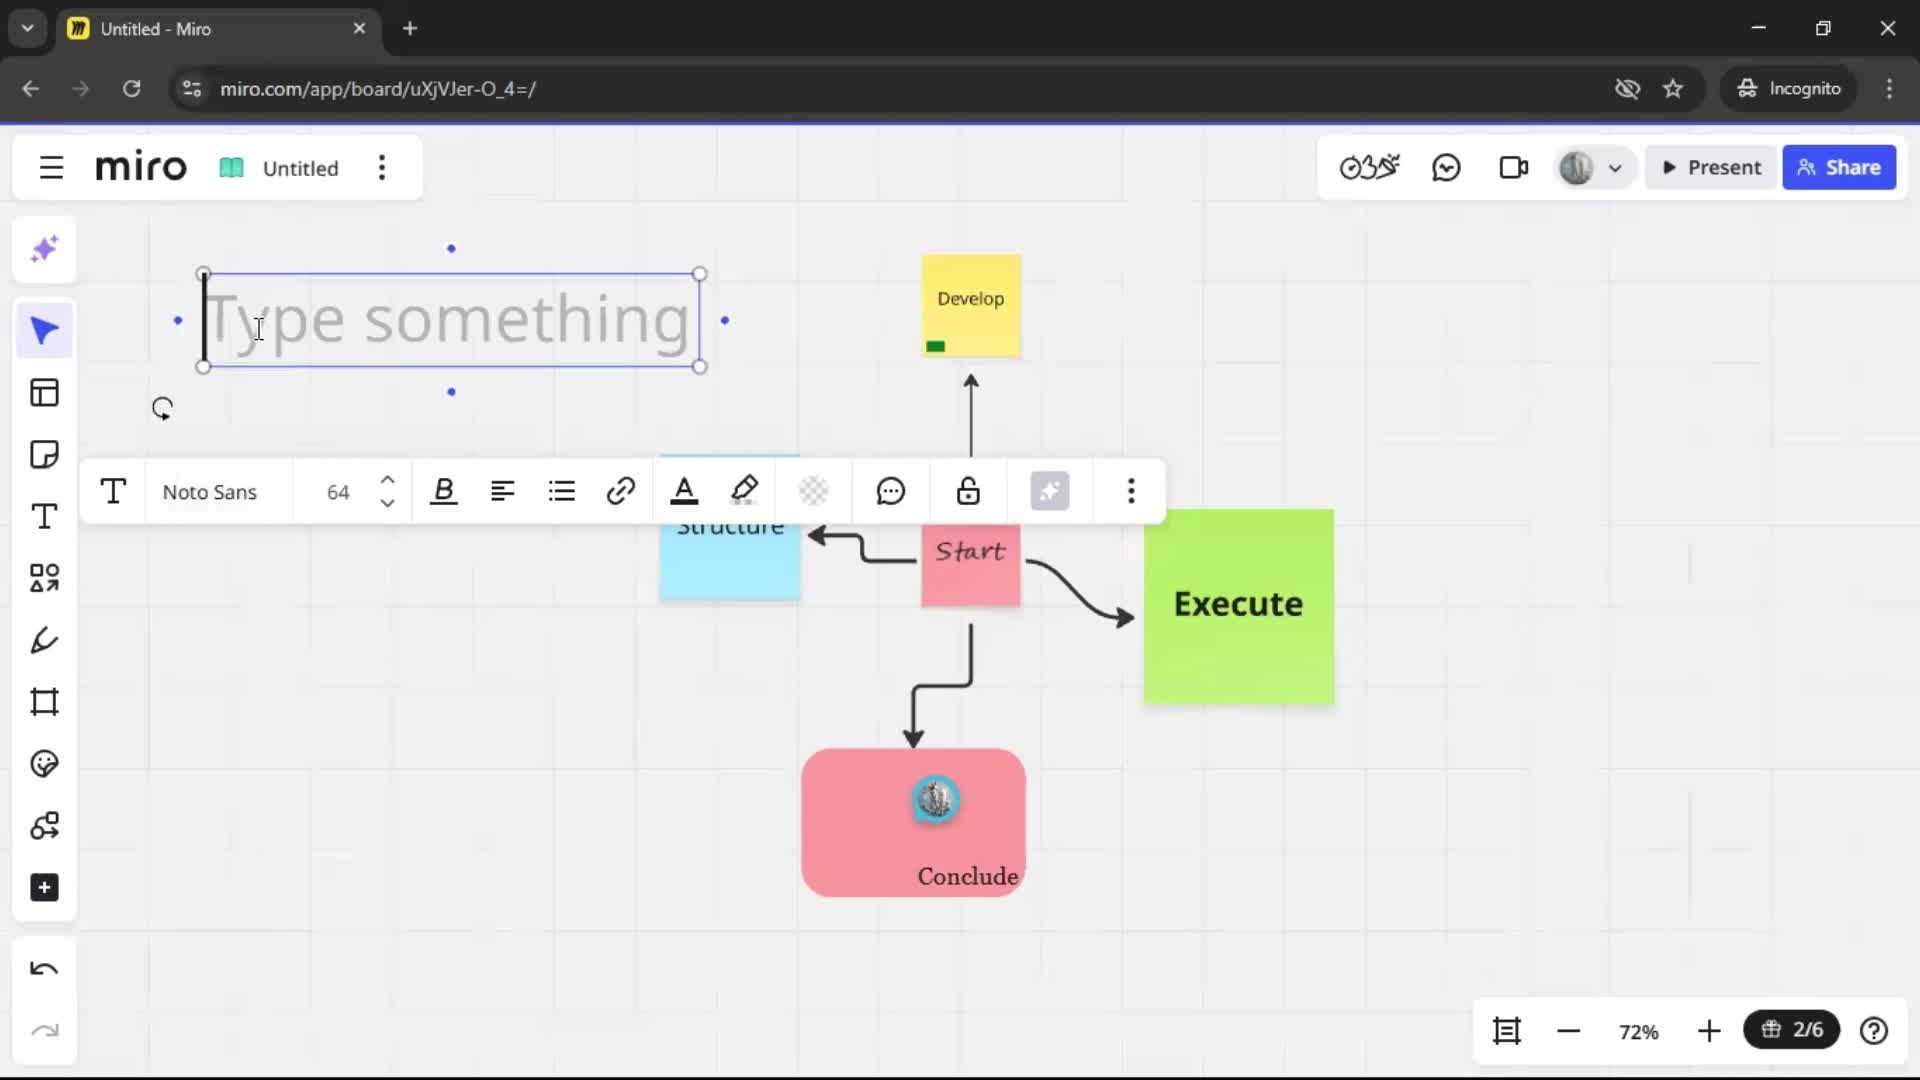Open the Noto Sans font dropdown

pos(210,493)
